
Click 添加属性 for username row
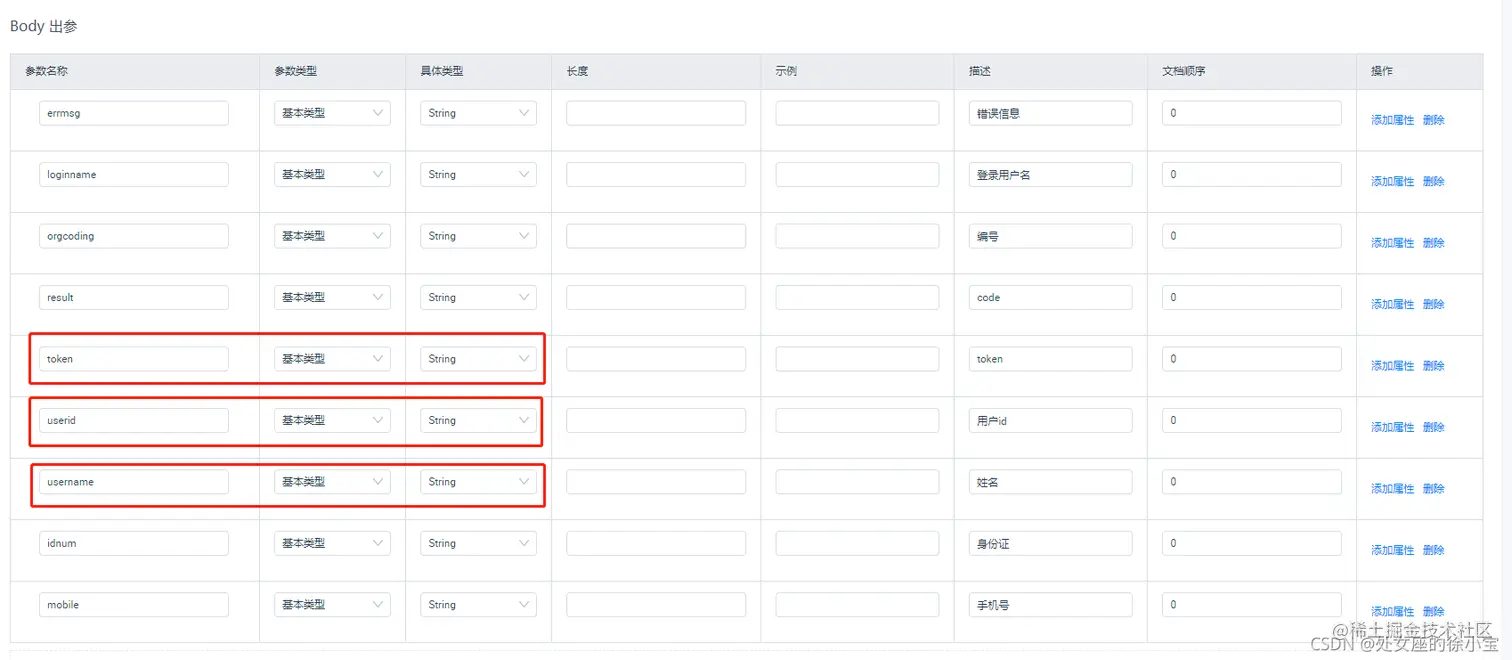point(1392,489)
